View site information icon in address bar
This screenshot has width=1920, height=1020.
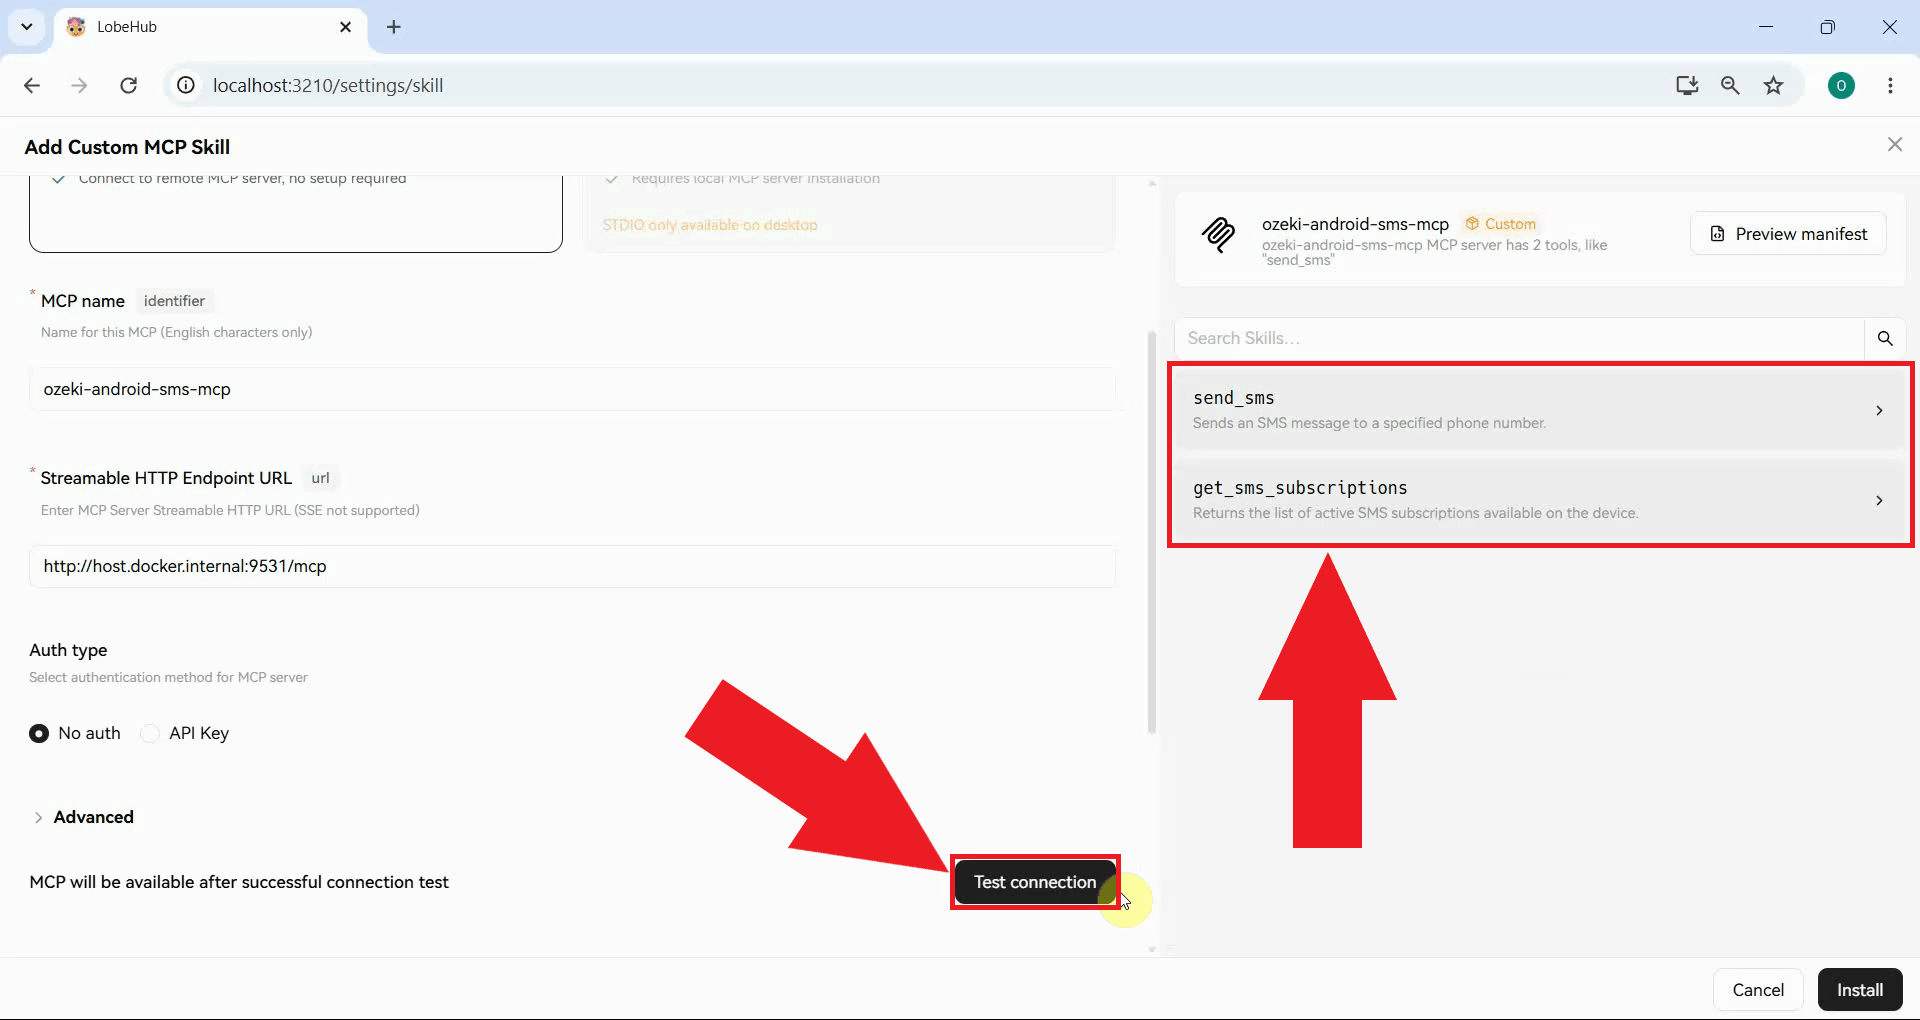(x=186, y=85)
